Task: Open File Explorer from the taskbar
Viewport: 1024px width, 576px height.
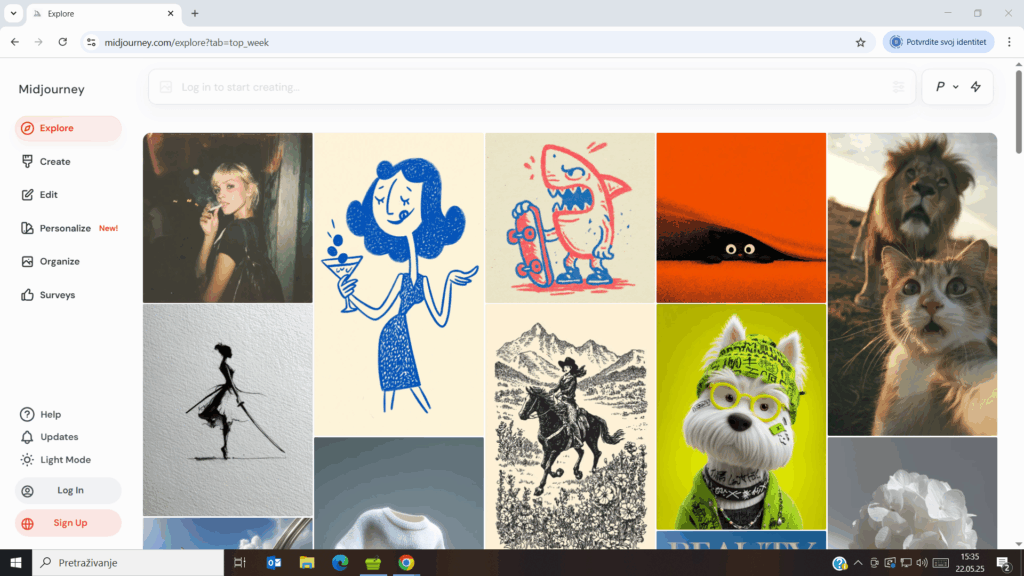Action: pyautogui.click(x=307, y=562)
